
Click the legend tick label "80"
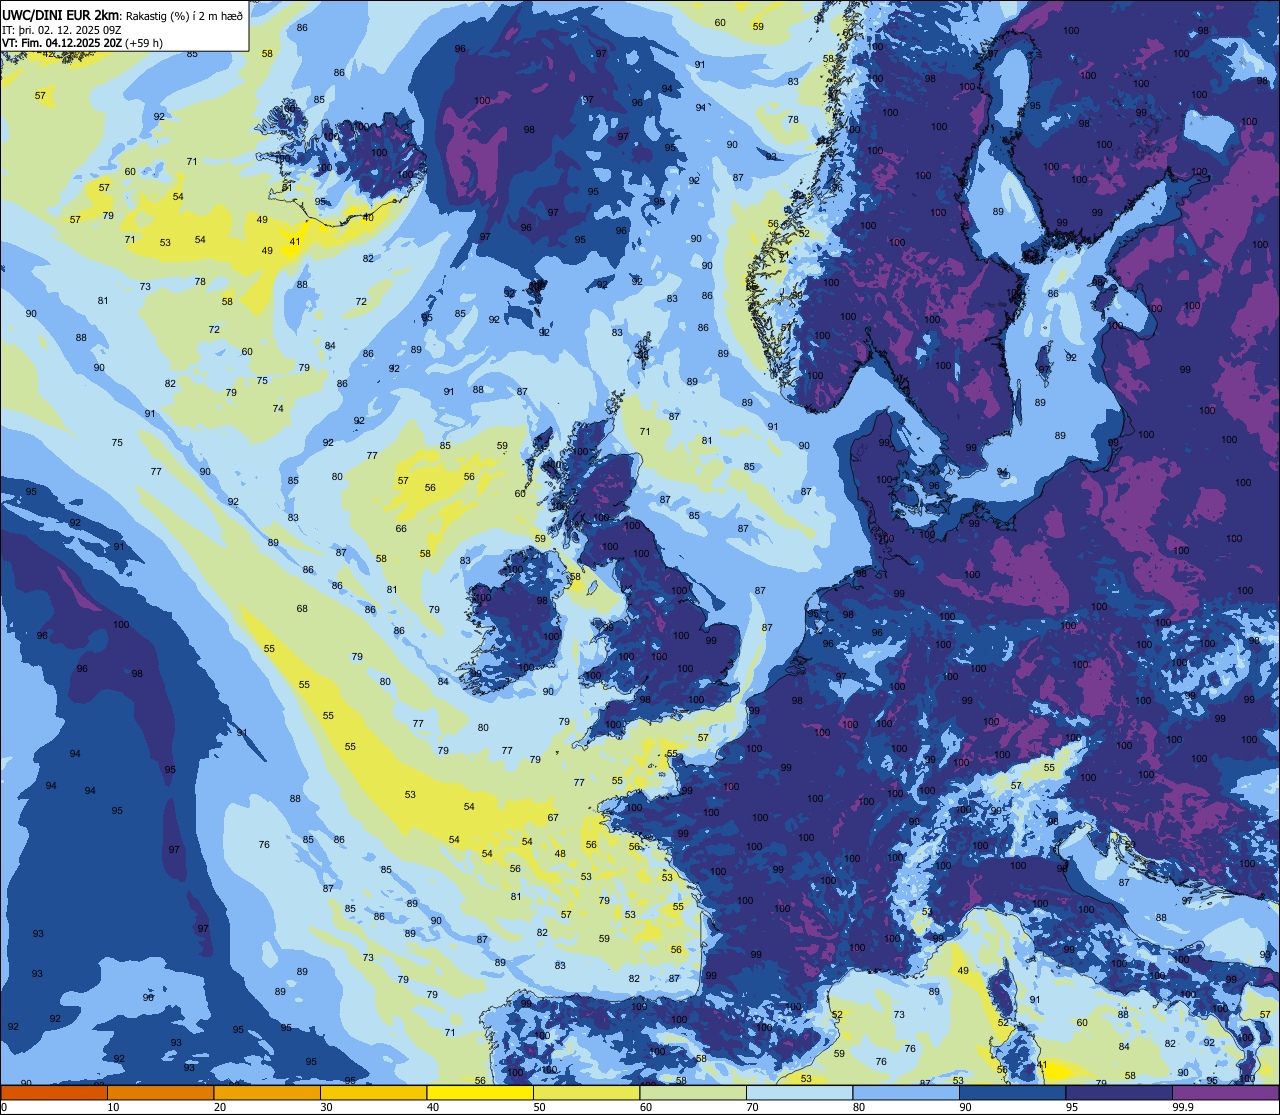(859, 1107)
